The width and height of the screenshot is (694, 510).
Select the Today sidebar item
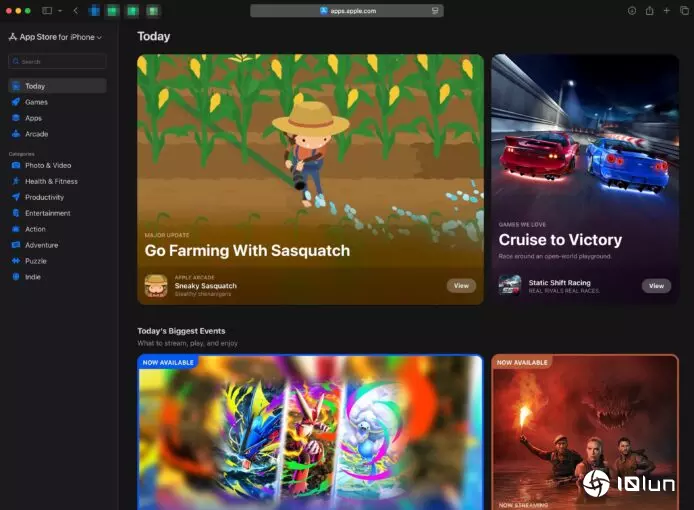pos(35,86)
